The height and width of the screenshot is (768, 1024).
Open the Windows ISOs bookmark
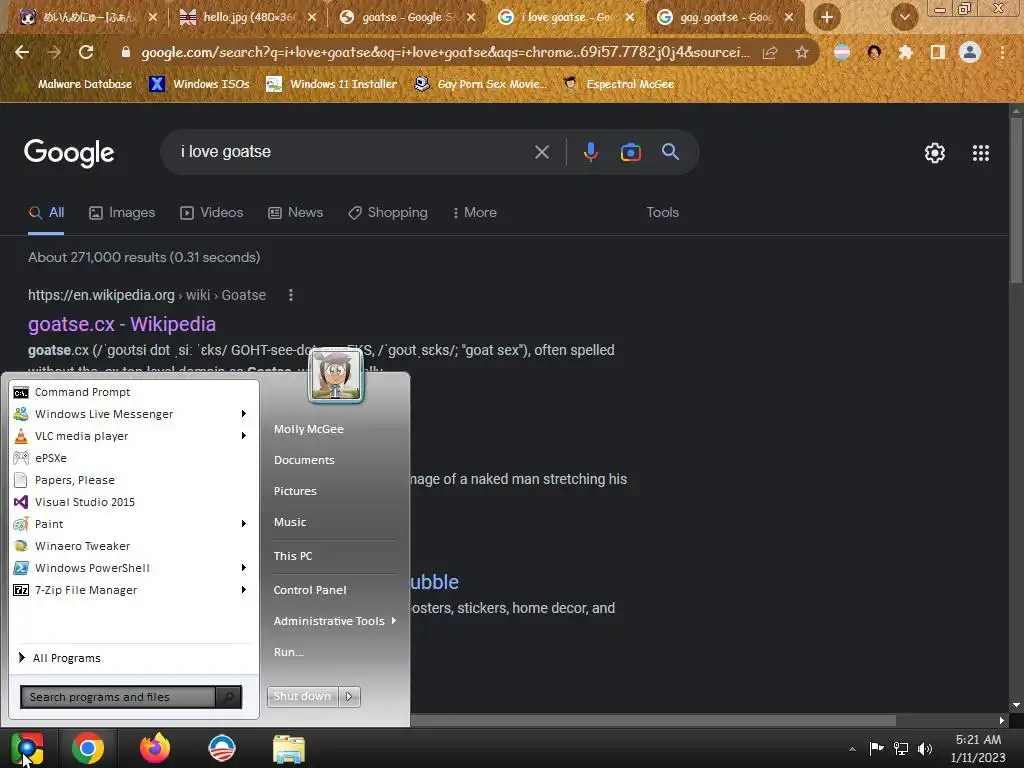[199, 84]
